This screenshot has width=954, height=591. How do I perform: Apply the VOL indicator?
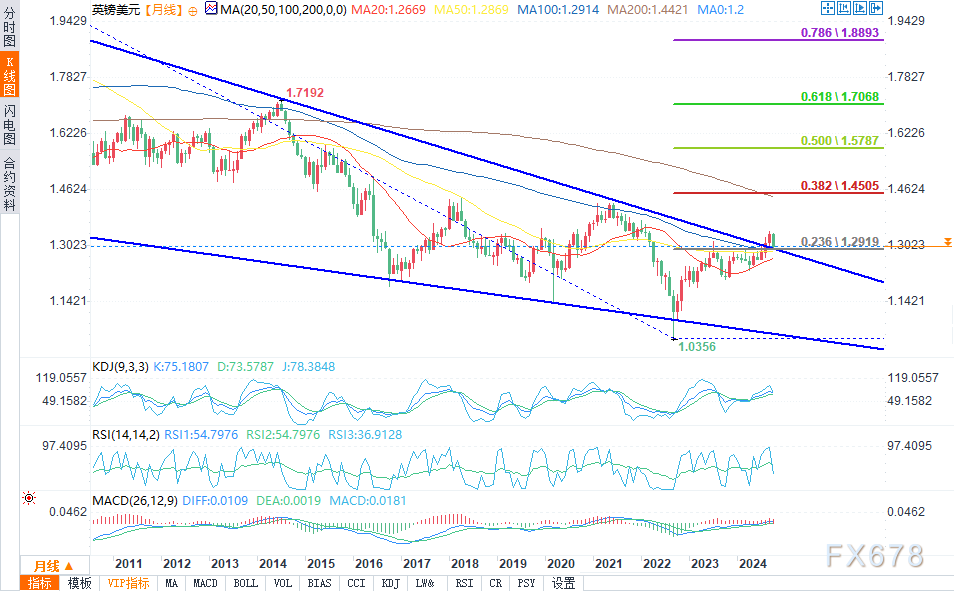coord(282,583)
